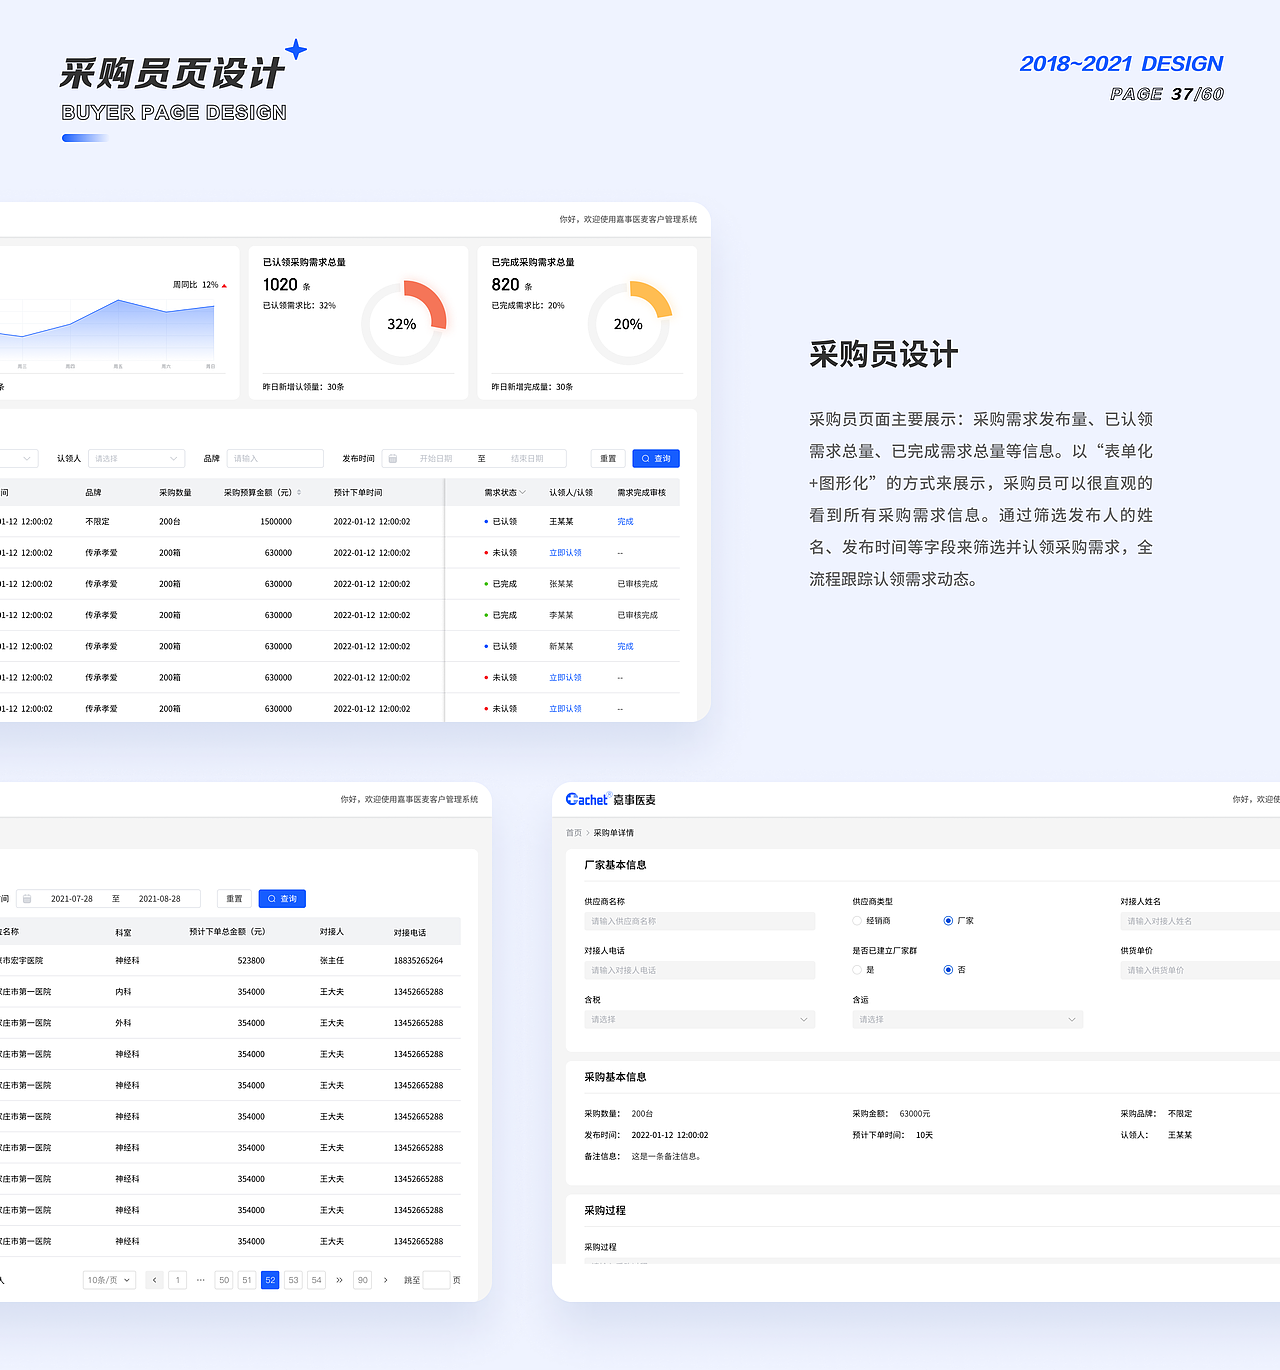Select the 厂家 supplier type radio

point(948,921)
